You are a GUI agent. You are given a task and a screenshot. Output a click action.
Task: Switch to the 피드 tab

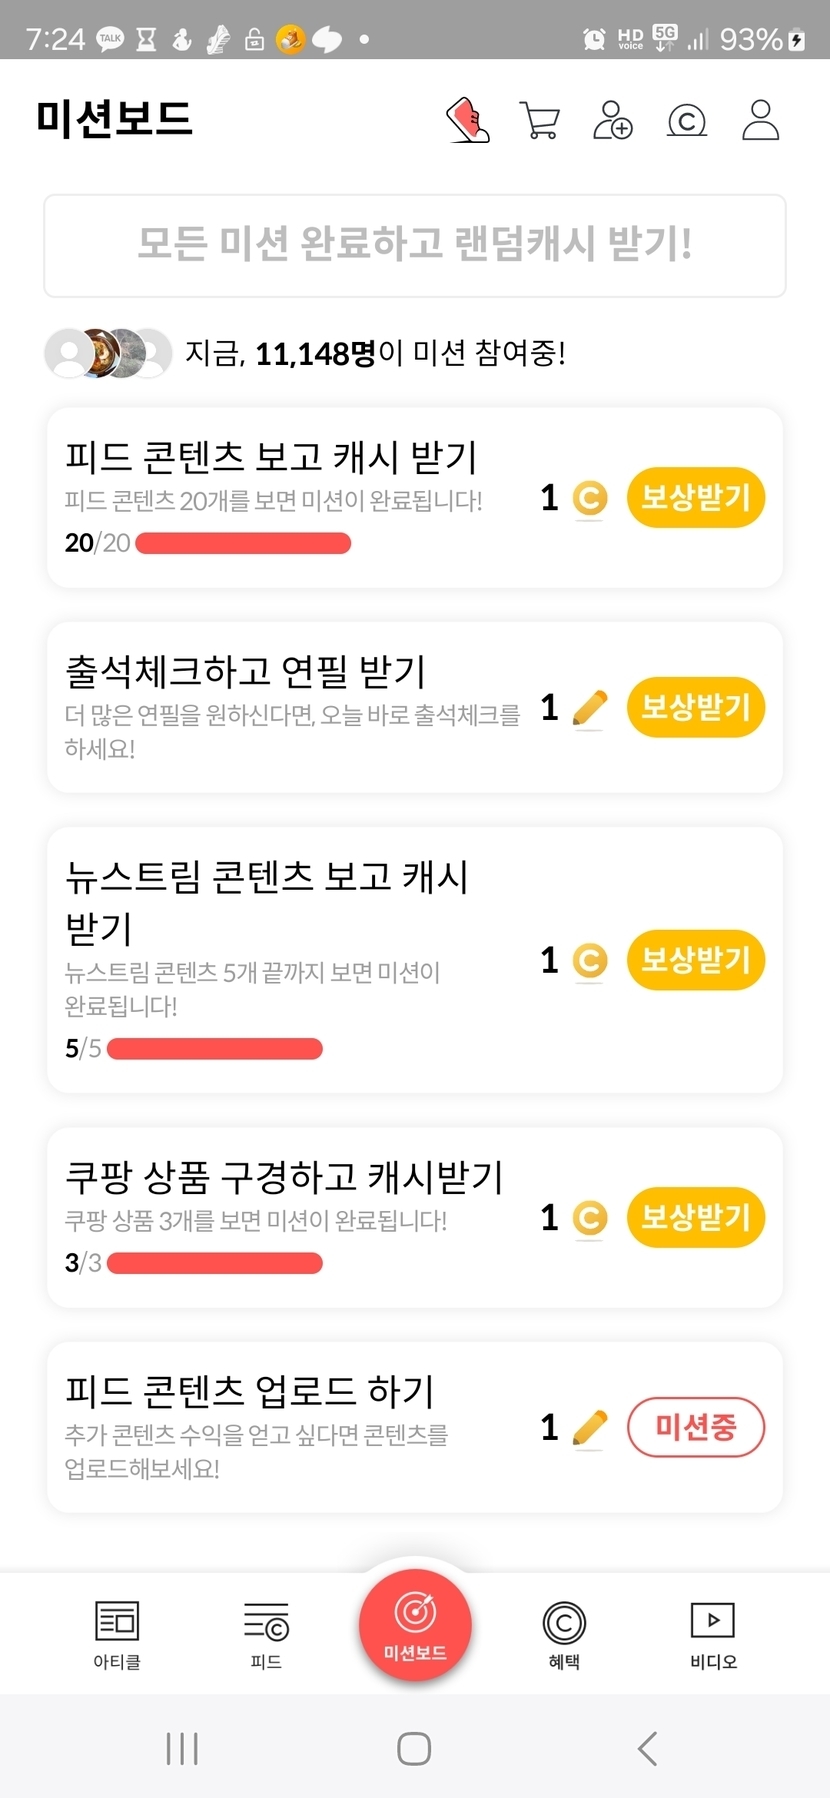point(266,1634)
